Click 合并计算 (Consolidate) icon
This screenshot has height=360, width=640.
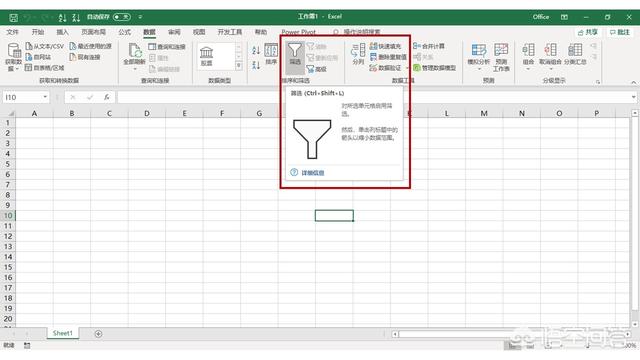[416, 46]
